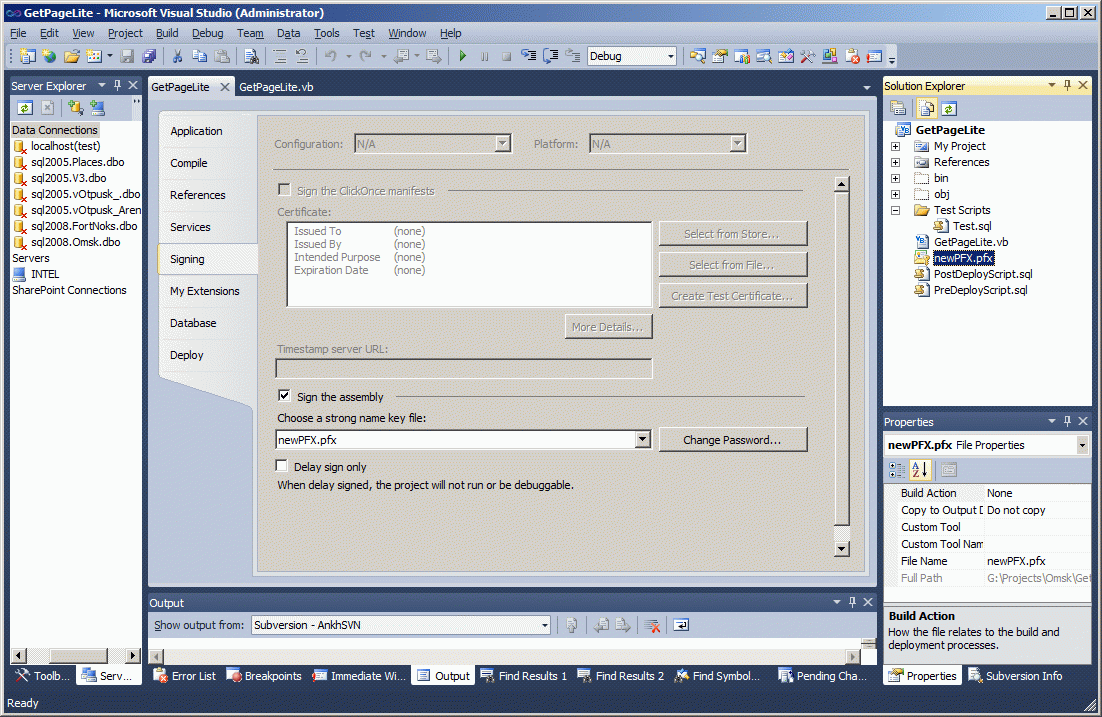This screenshot has width=1102, height=717.
Task: Click the Save icon in toolbar
Action: click(127, 56)
